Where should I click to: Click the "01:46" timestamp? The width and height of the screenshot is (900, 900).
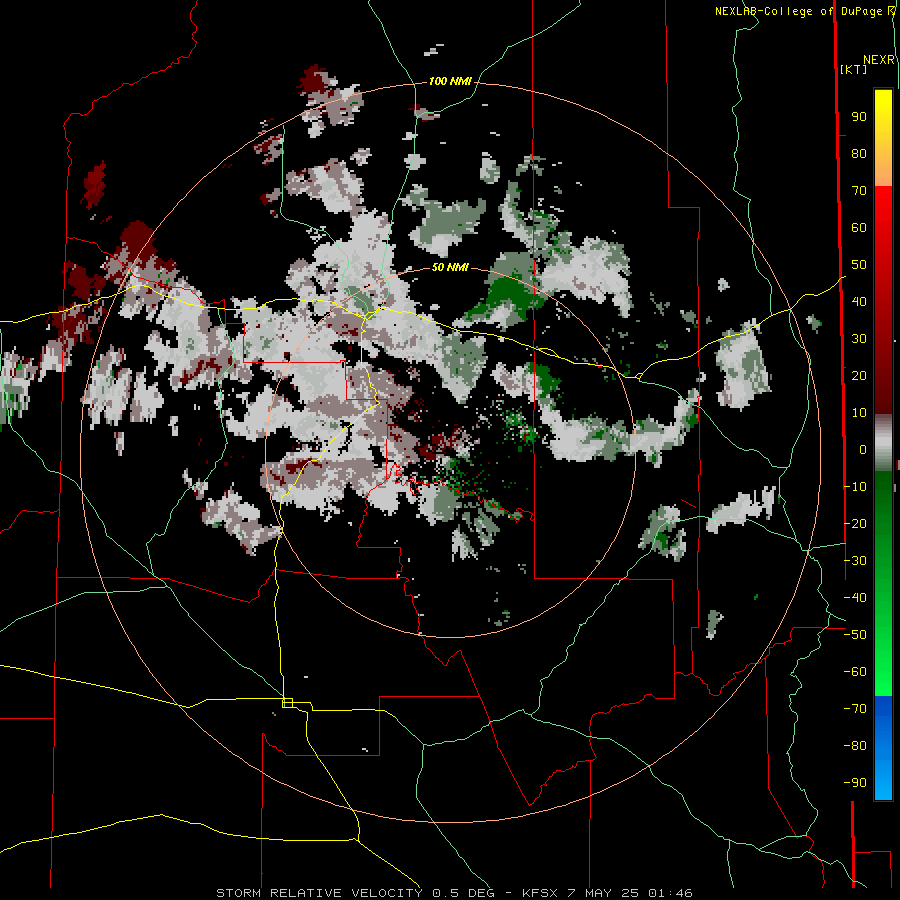point(670,893)
